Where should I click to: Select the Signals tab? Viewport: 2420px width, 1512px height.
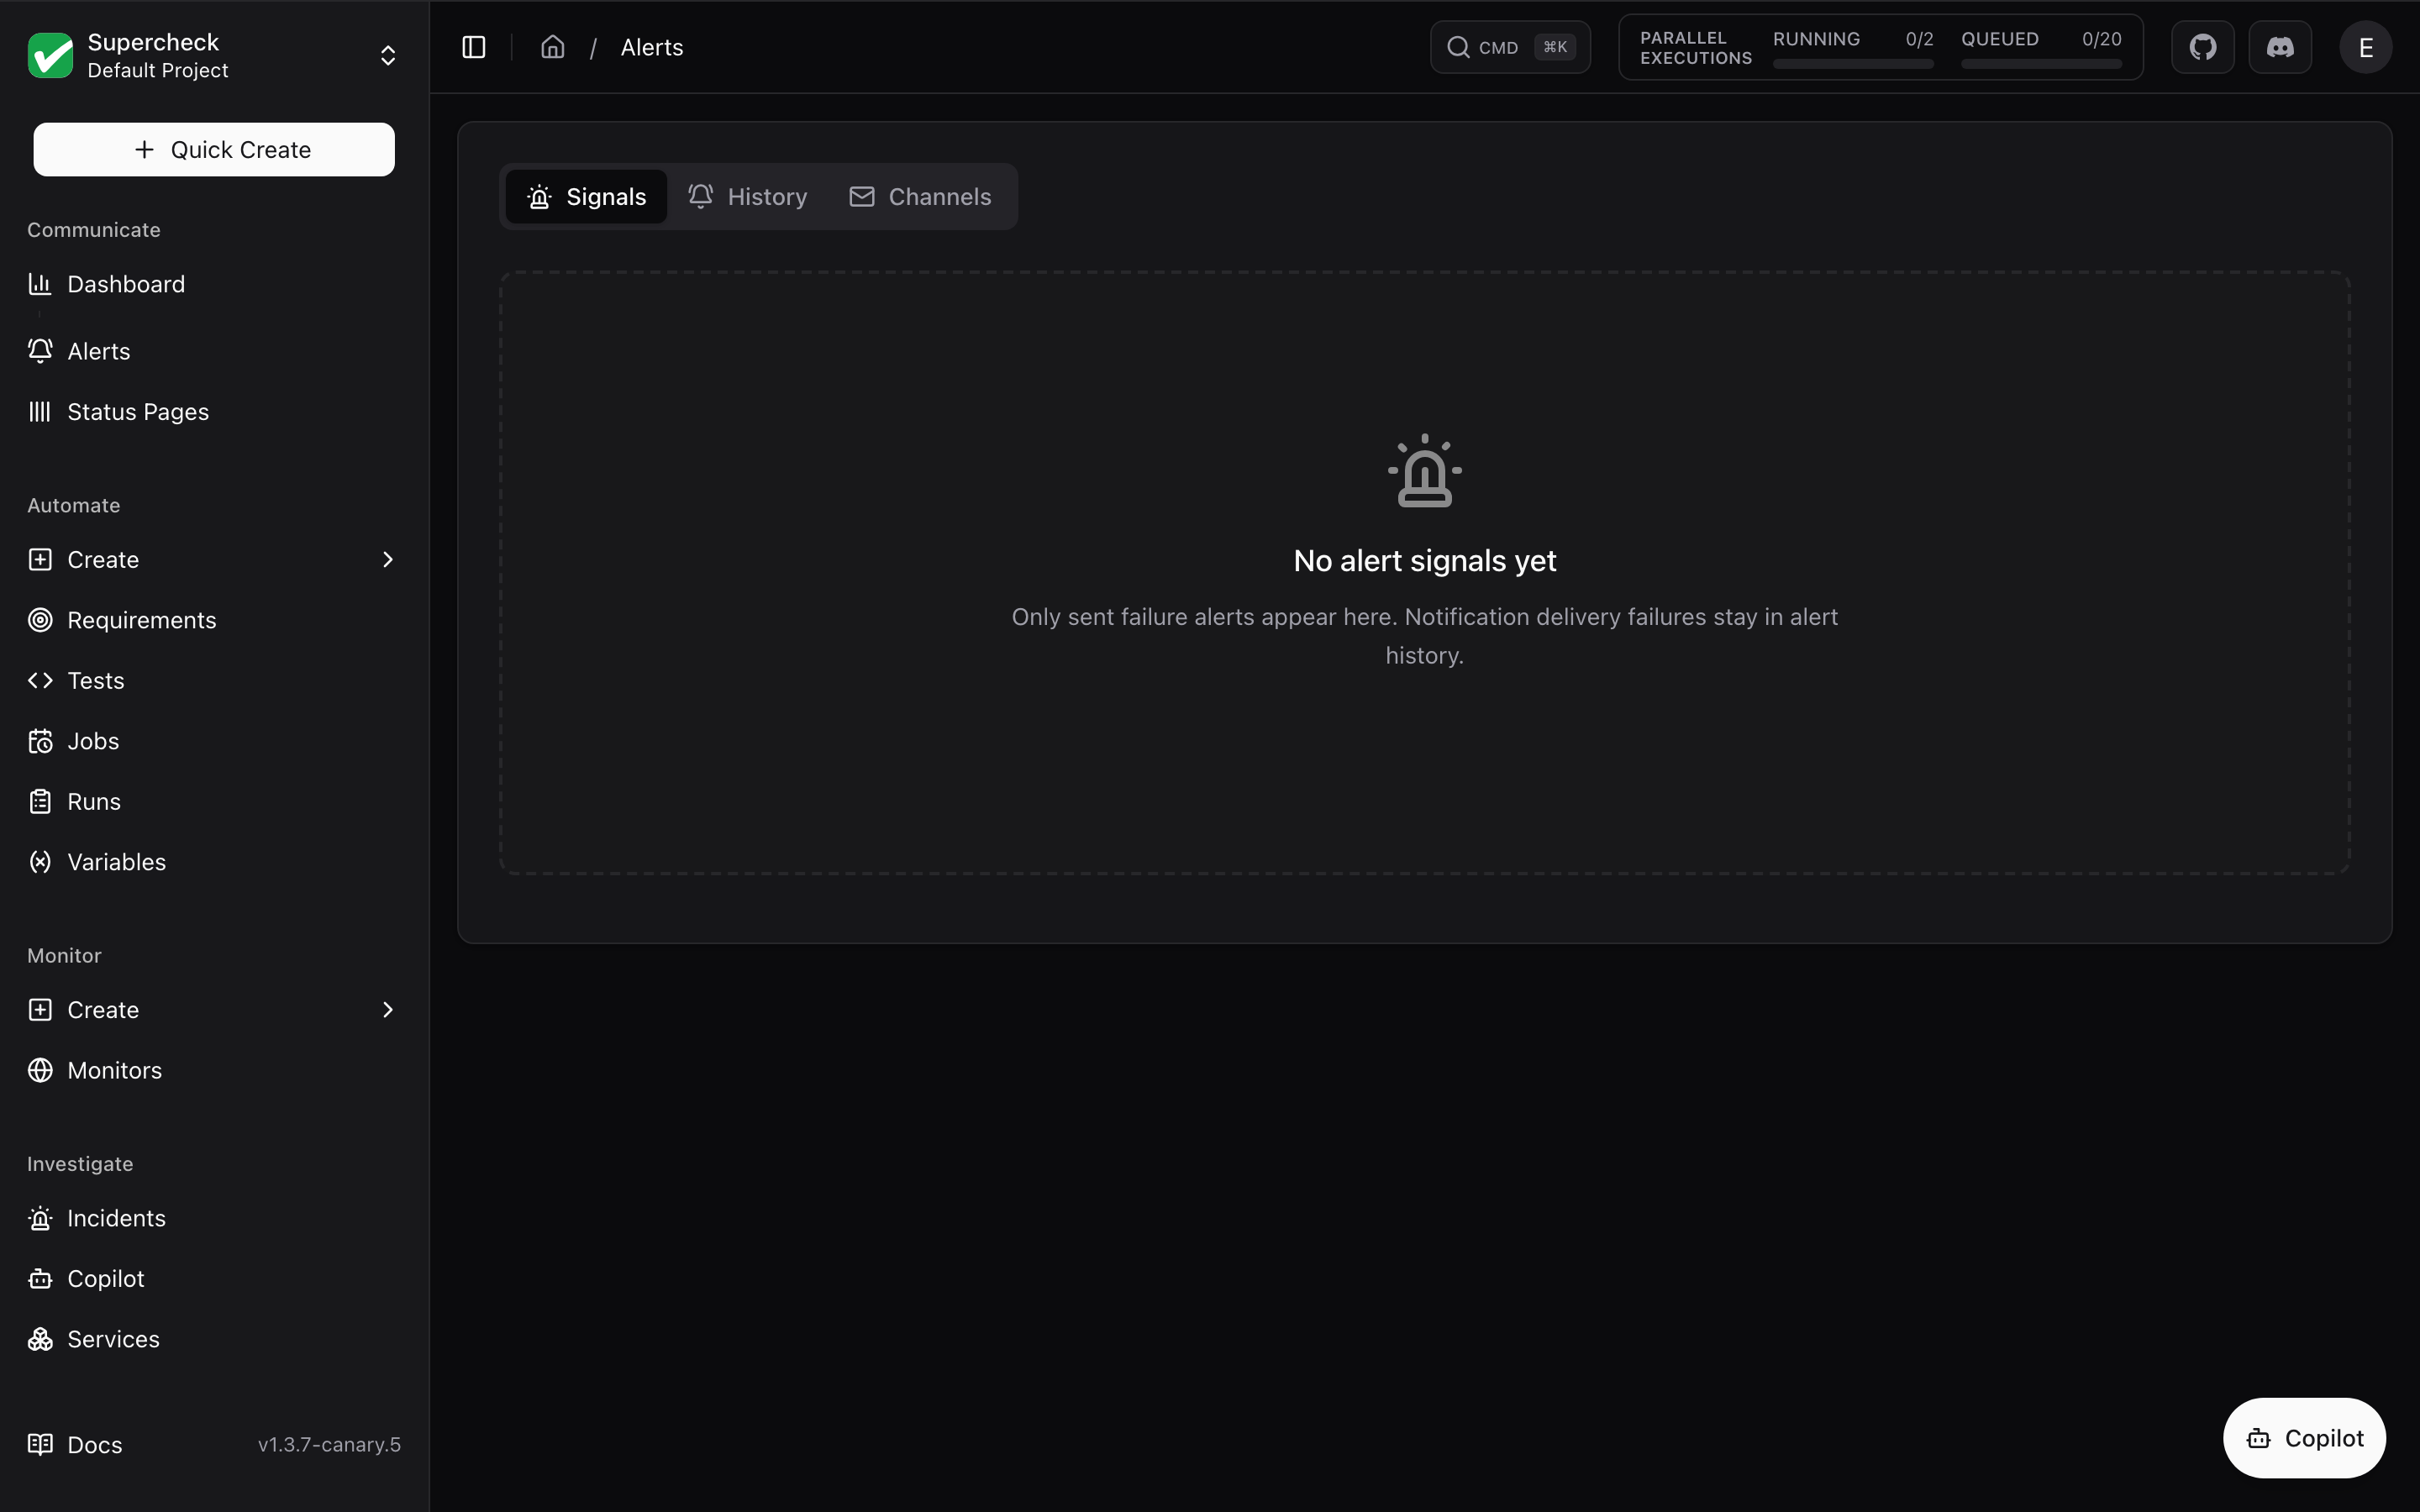pos(586,197)
